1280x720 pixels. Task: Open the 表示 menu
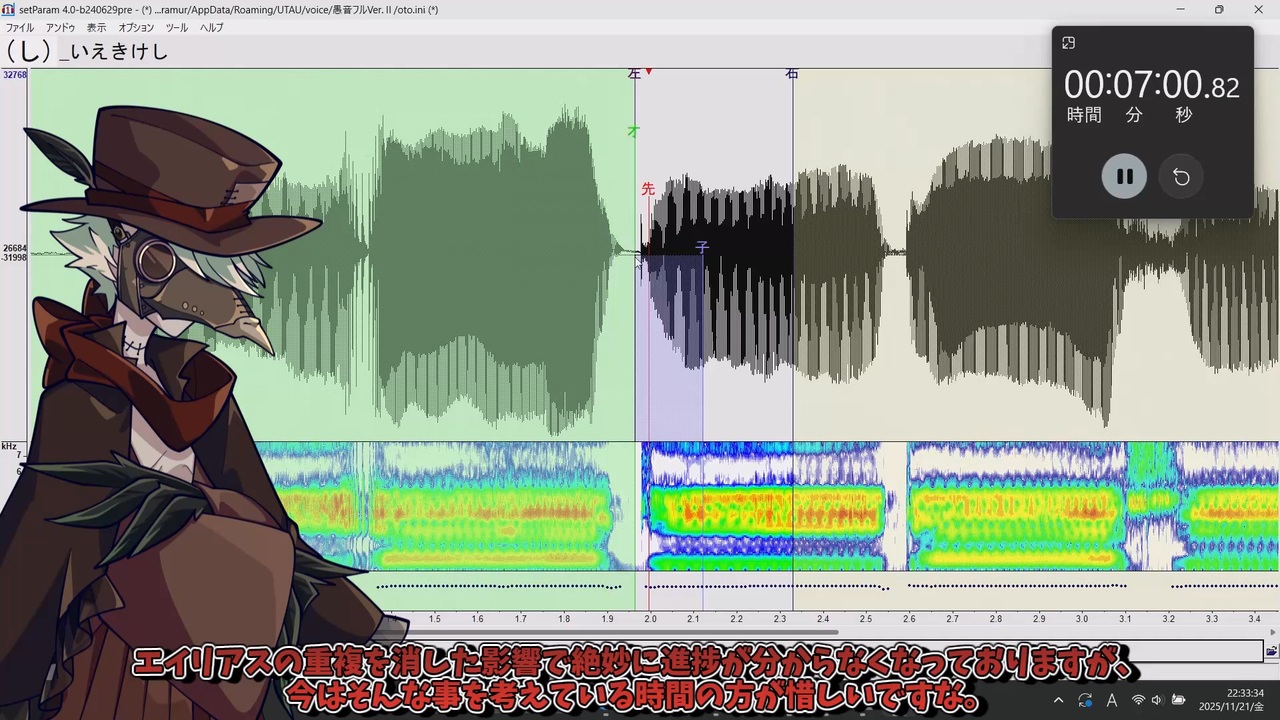pos(96,28)
